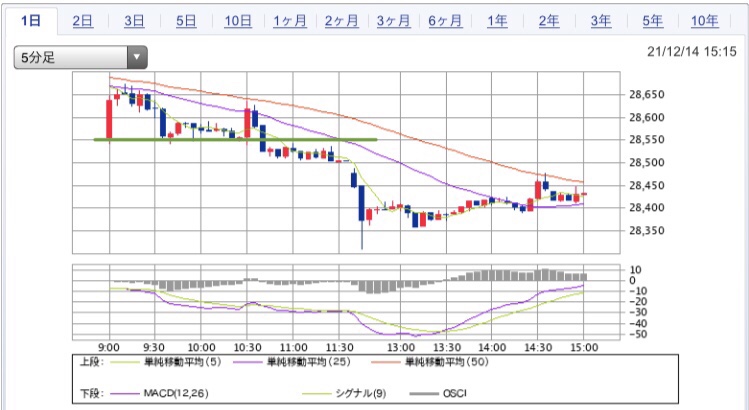This screenshot has height=410, width=749.
Task: Click the 9:00 time axis label
Action: (x=109, y=347)
